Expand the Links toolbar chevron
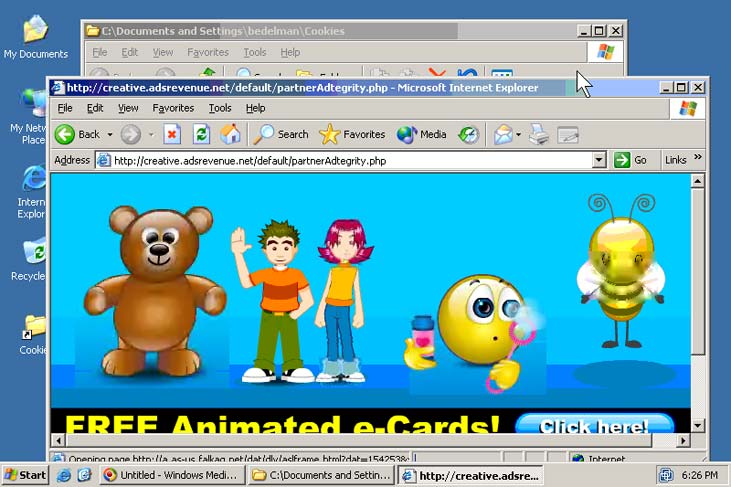Image resolution: width=731 pixels, height=487 pixels. tap(698, 159)
